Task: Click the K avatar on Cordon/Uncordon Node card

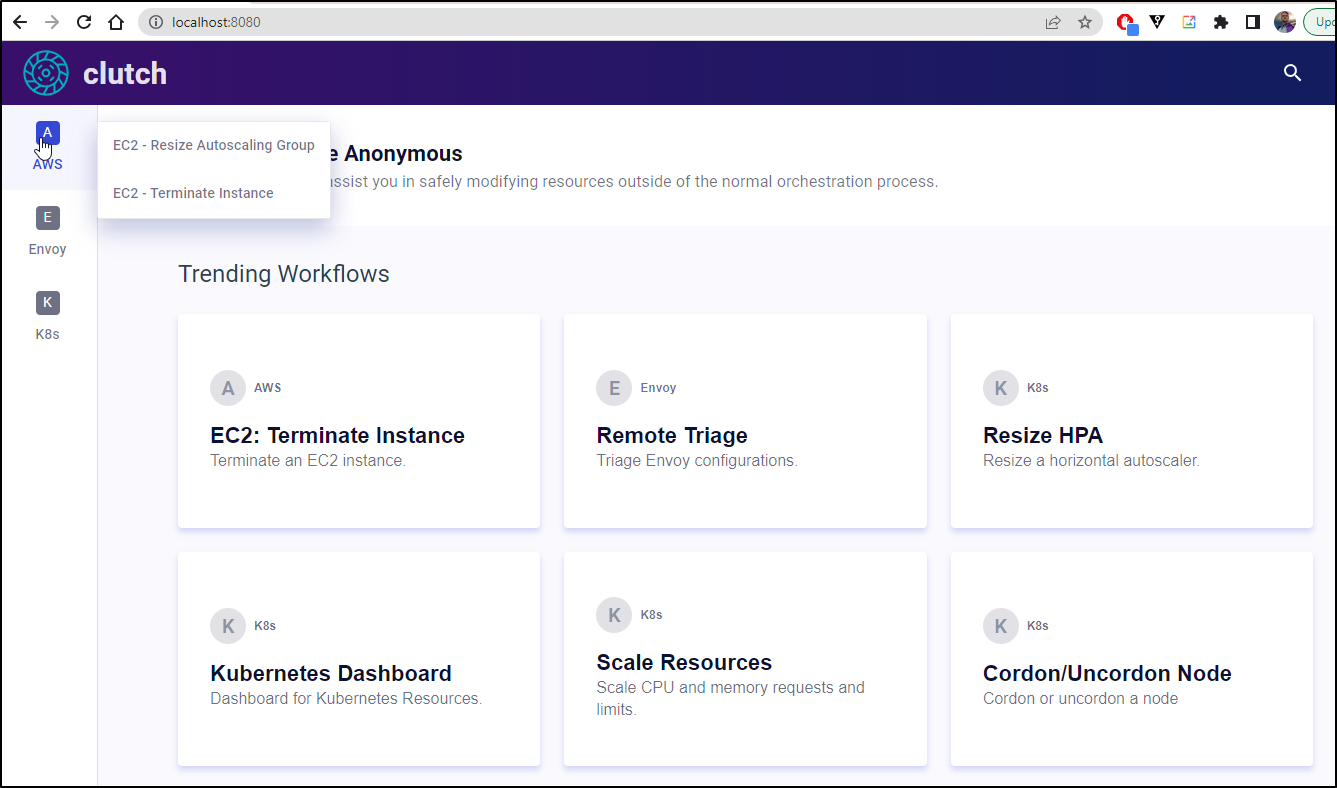Action: pos(1001,626)
